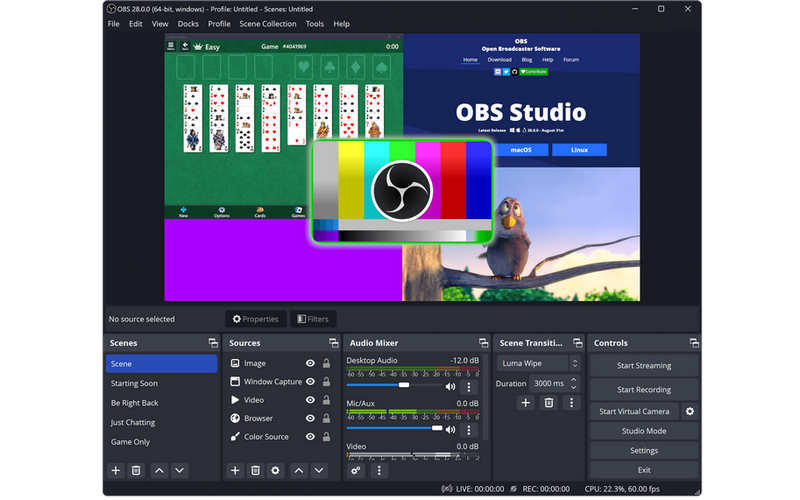Open the Luma Wipe transition dropdown

[x=539, y=364]
